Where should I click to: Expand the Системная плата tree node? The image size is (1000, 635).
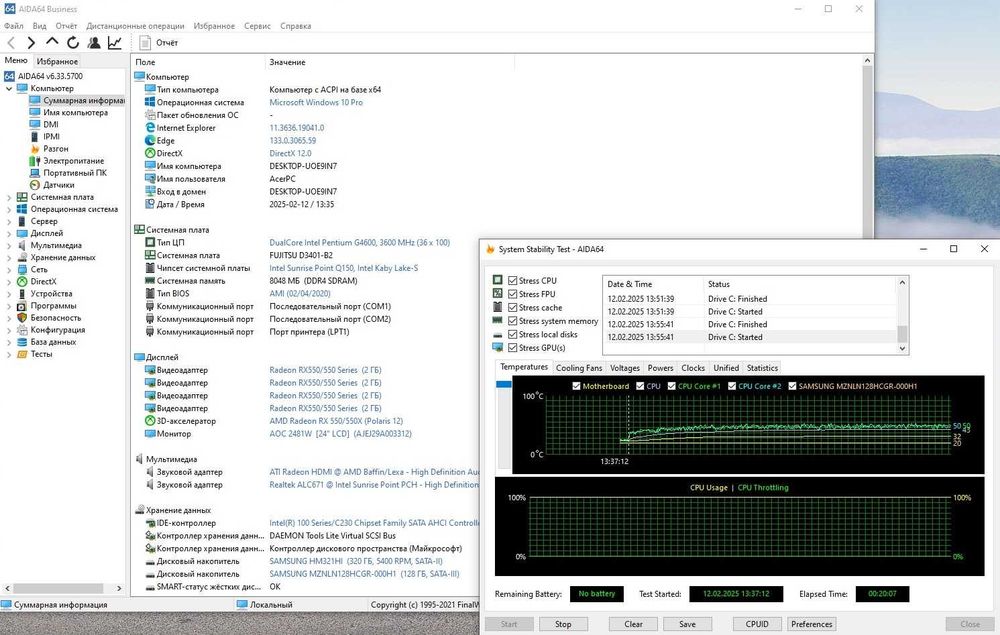9,198
